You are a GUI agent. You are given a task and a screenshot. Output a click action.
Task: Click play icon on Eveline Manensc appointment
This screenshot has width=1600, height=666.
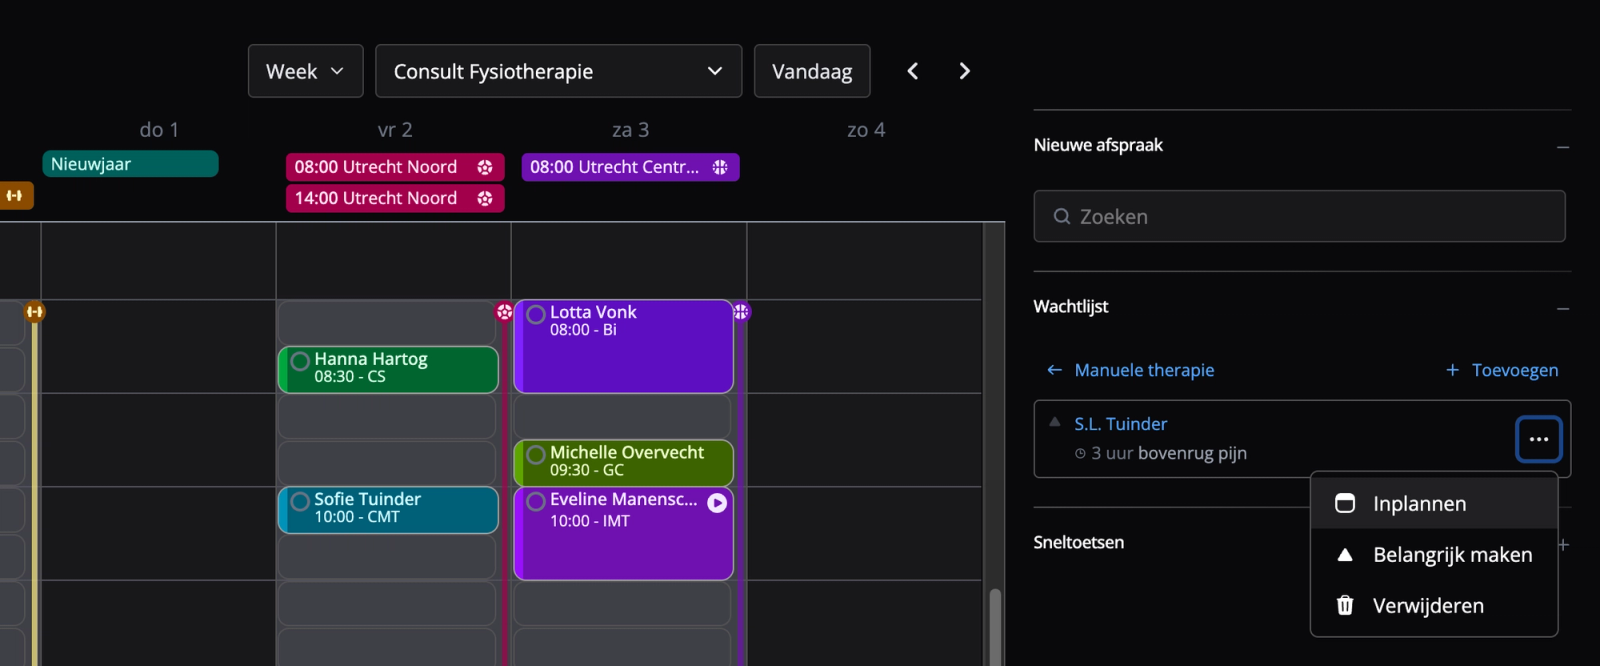717,503
